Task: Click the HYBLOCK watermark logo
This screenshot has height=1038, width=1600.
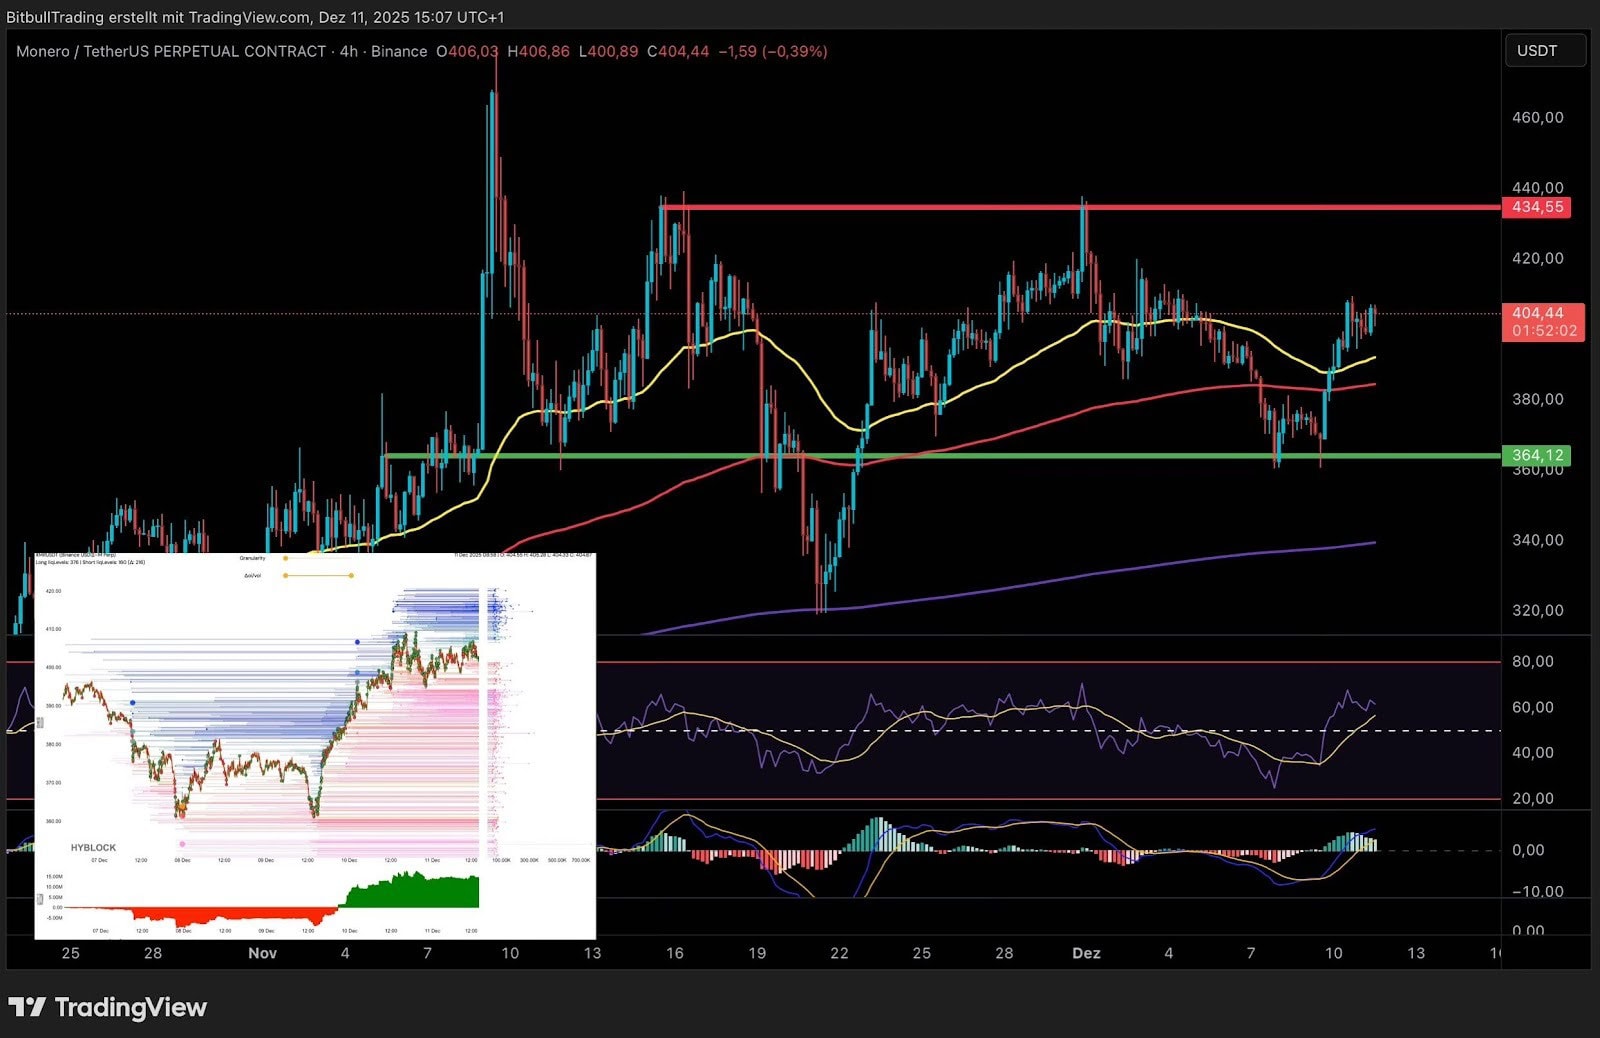Action: [x=93, y=847]
